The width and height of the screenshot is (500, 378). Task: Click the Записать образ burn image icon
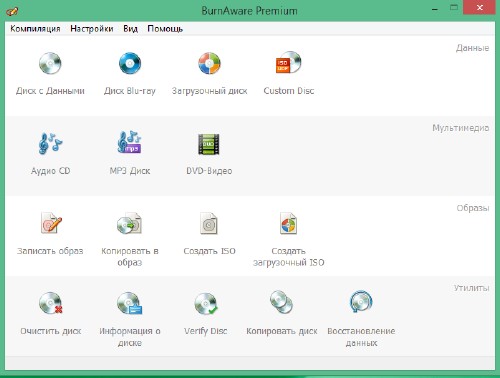pos(51,223)
